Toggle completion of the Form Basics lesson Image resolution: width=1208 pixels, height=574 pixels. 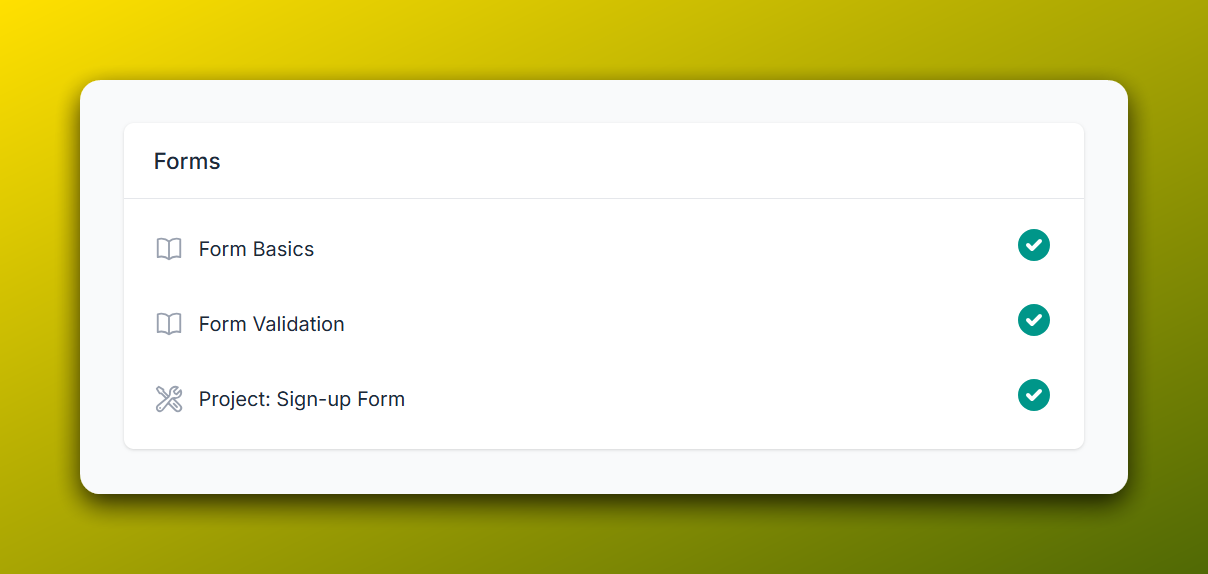click(x=1034, y=245)
